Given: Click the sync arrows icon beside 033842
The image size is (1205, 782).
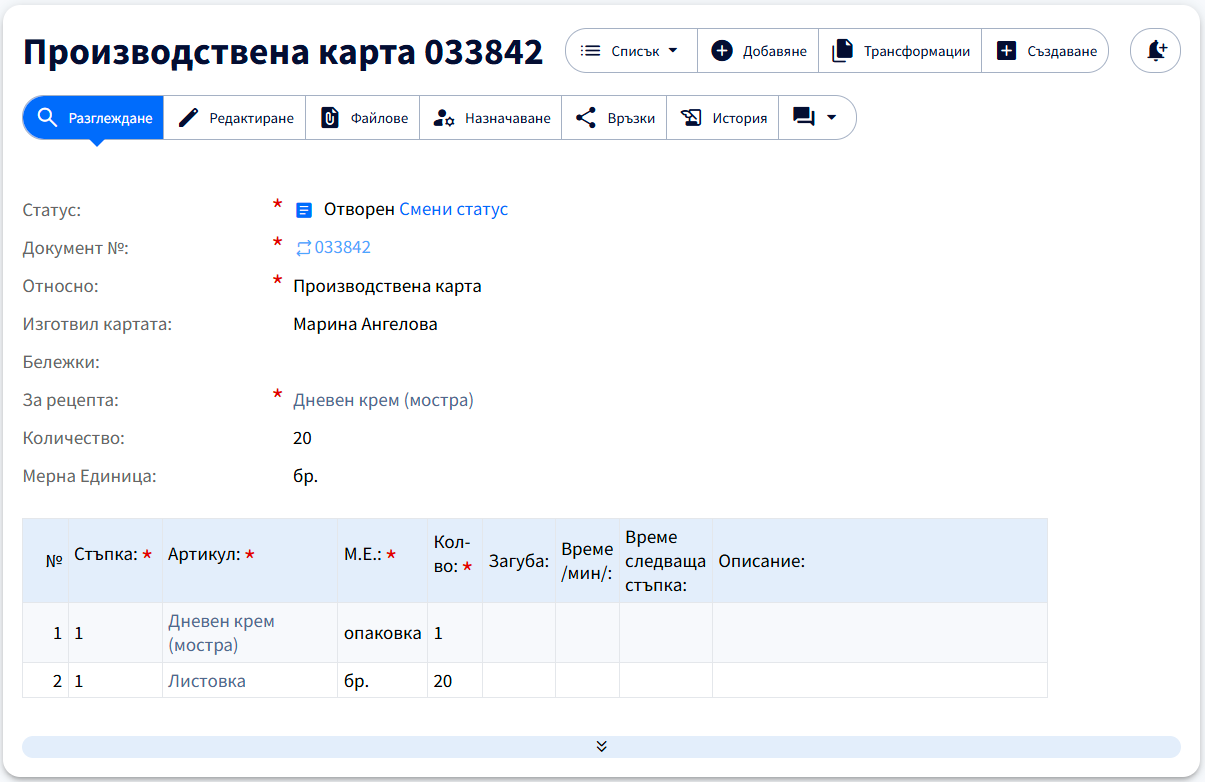Looking at the screenshot, I should (x=303, y=247).
